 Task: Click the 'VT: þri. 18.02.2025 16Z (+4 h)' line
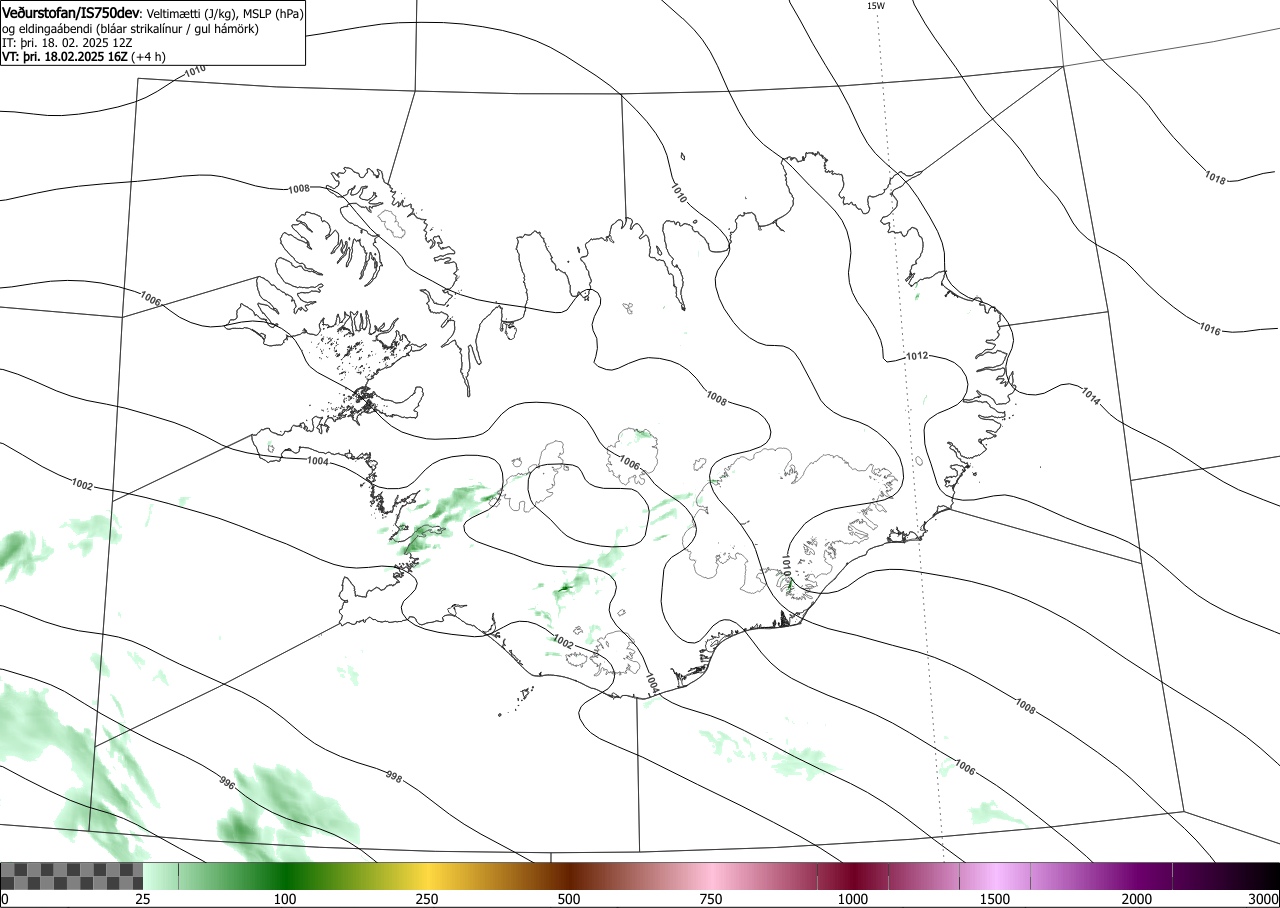[84, 56]
